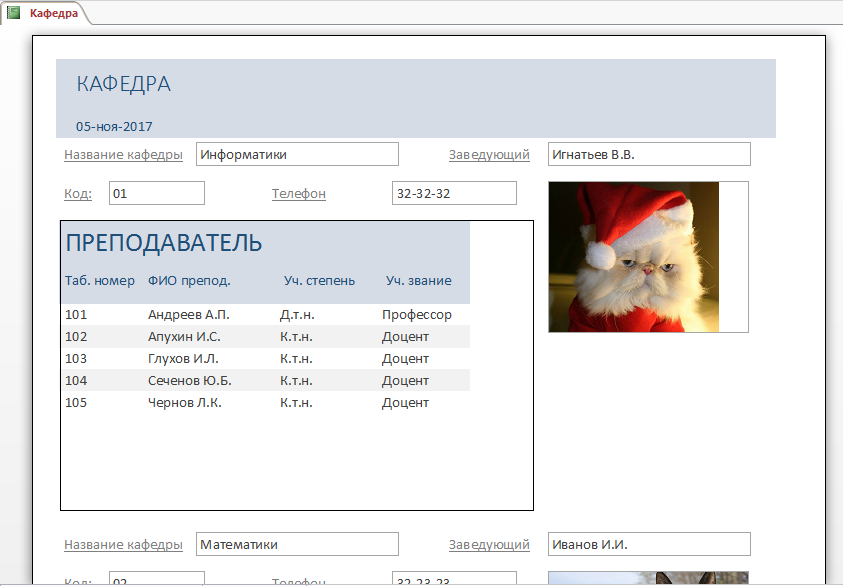
Task: Select the phone field 32-32-32
Action: pos(454,193)
